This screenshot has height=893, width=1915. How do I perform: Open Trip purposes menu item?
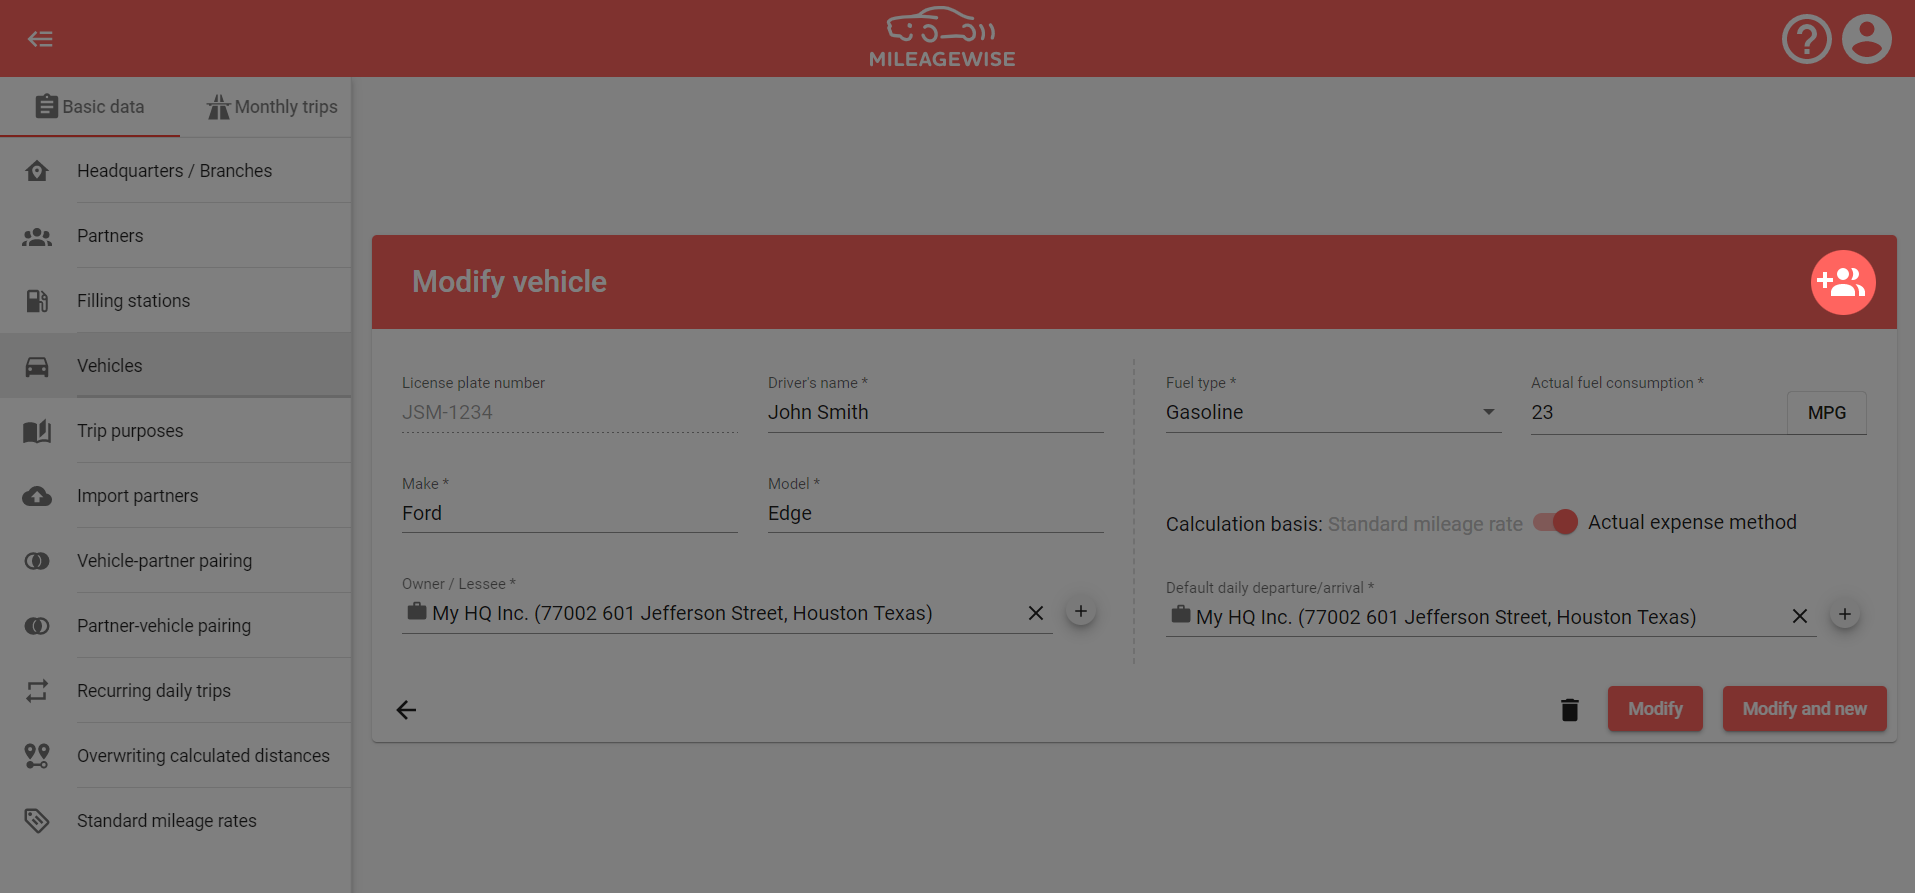click(175, 431)
